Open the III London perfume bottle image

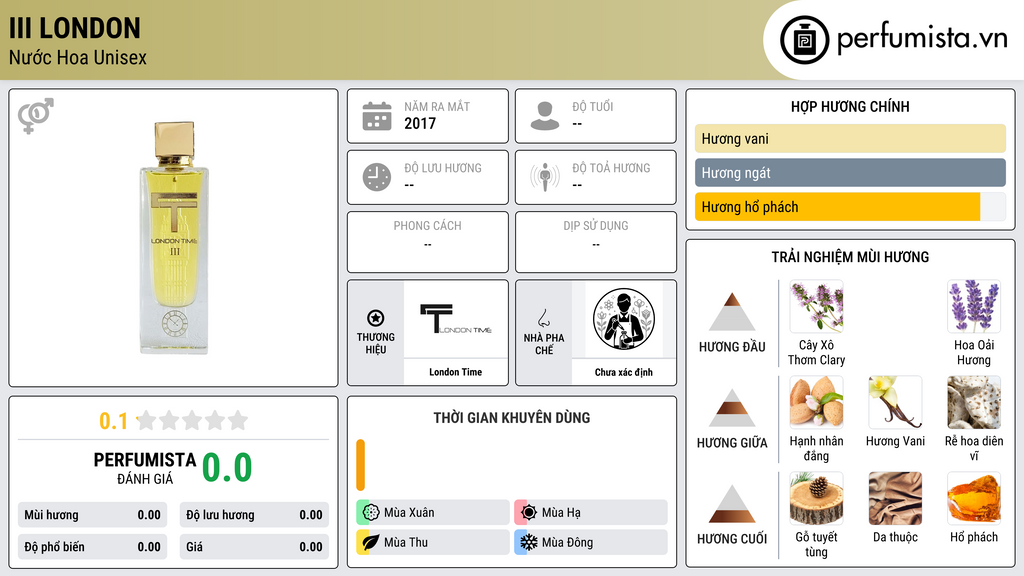[174, 238]
